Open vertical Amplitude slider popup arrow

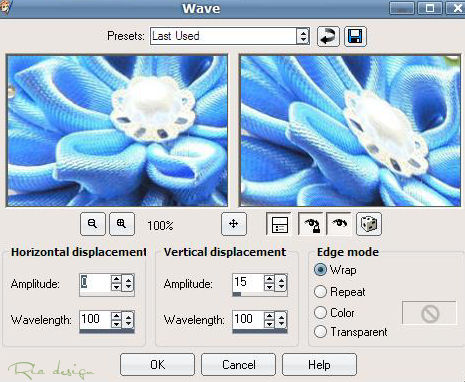282,283
